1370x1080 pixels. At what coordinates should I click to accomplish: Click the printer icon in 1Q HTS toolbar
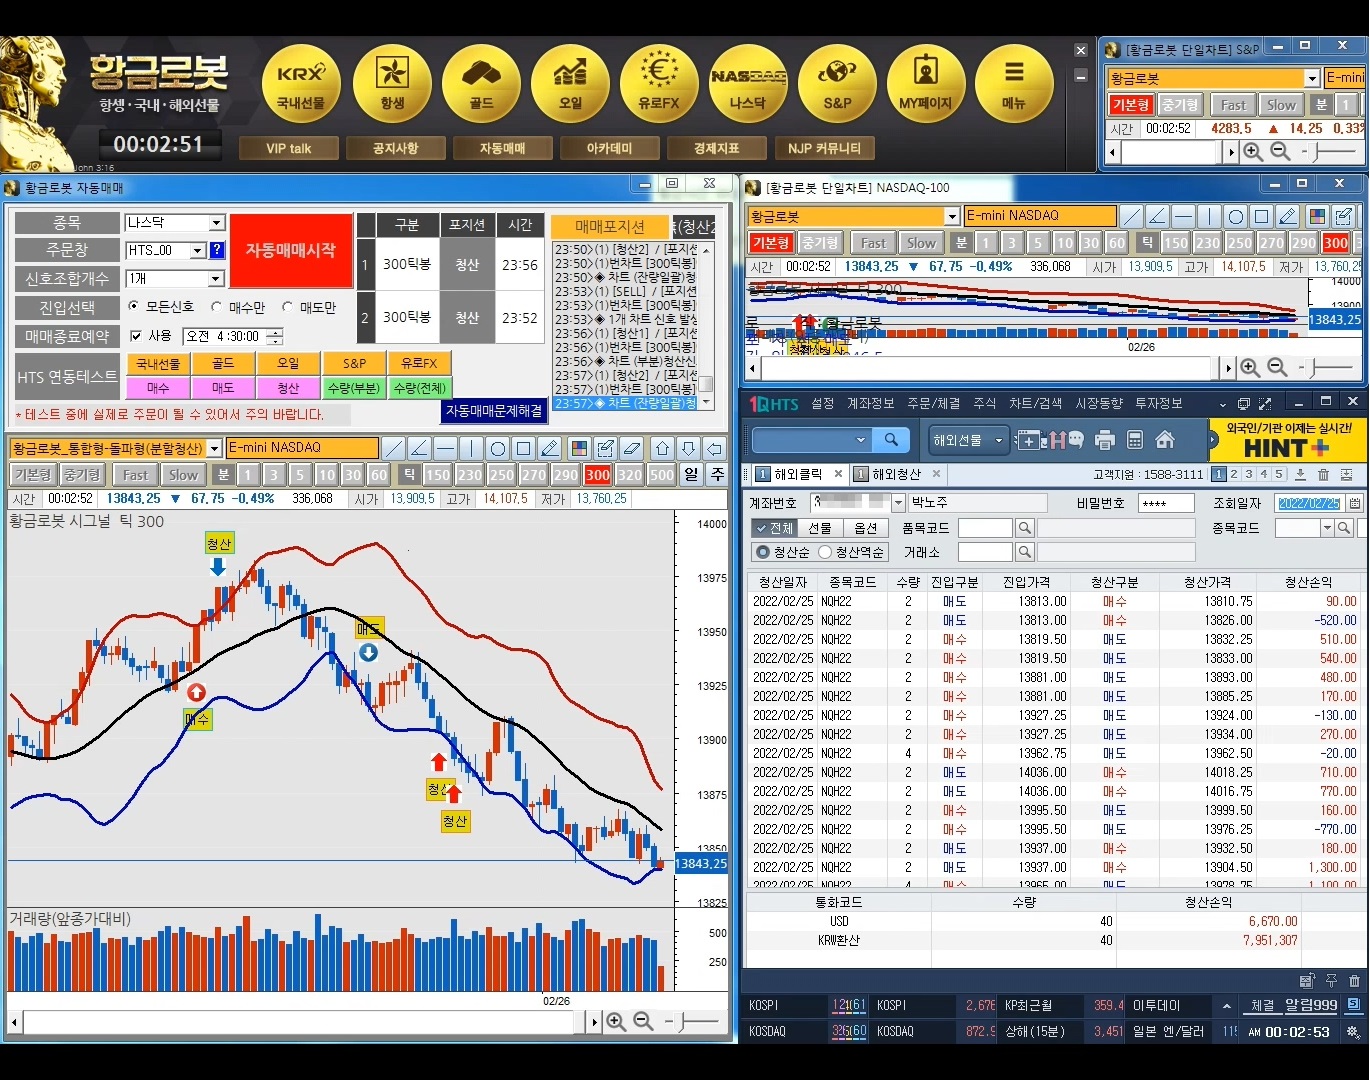tap(1105, 439)
